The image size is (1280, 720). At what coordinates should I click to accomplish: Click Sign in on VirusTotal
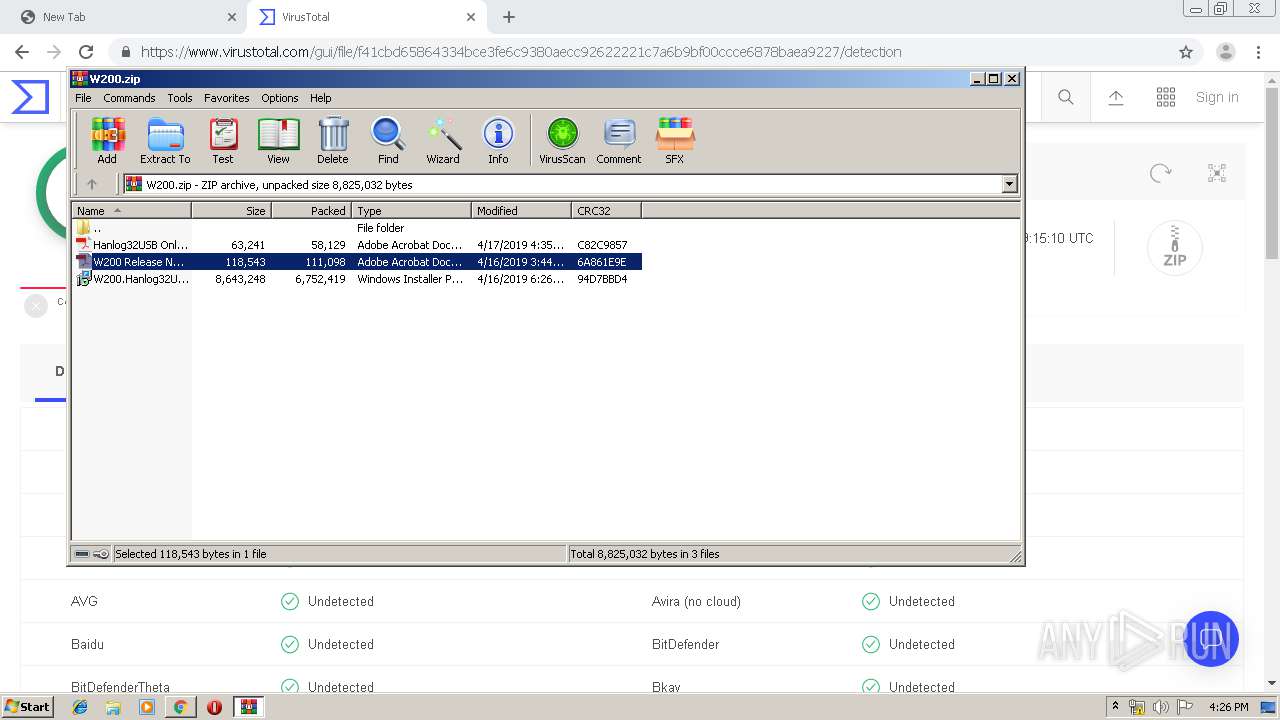click(x=1217, y=97)
